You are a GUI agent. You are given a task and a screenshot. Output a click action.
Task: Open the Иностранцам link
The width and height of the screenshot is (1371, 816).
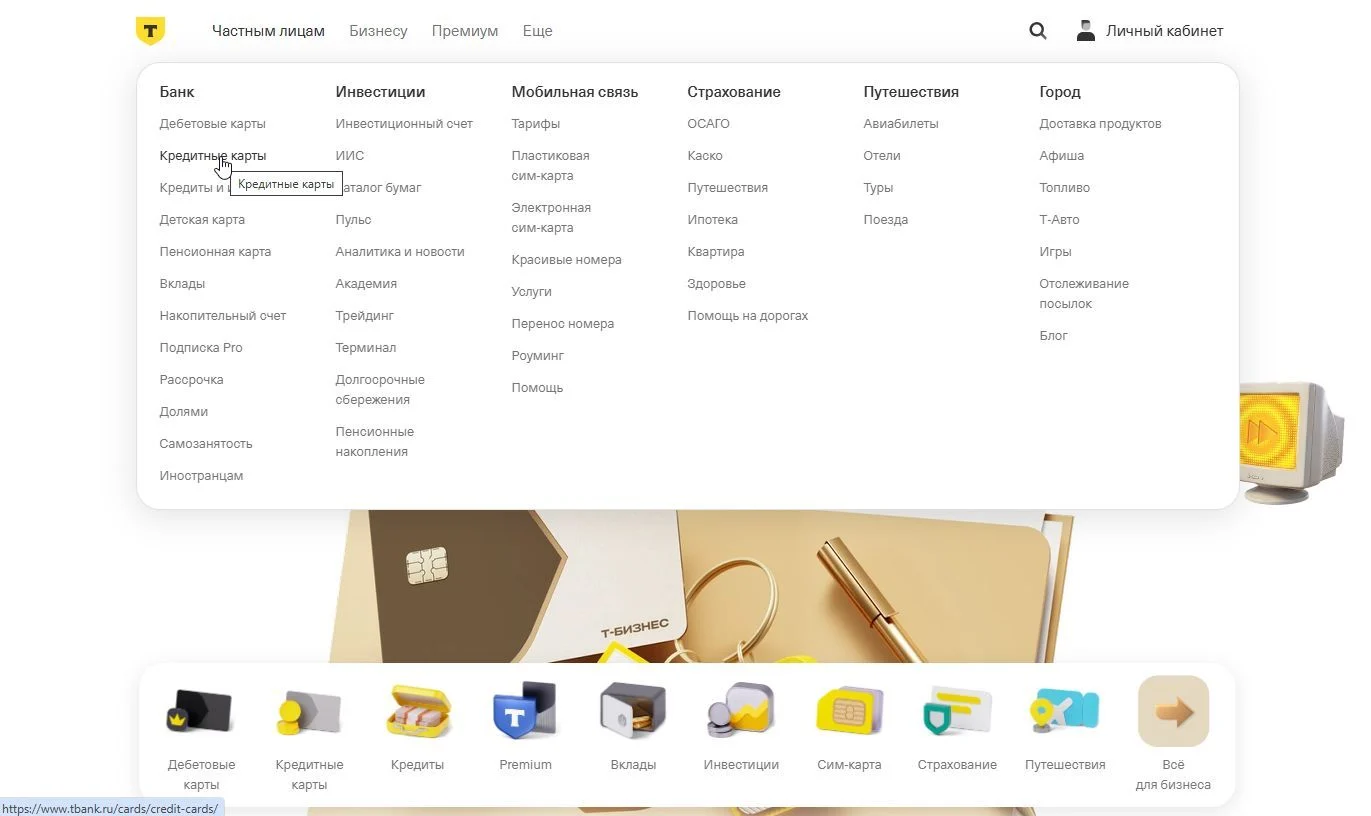[x=201, y=476]
